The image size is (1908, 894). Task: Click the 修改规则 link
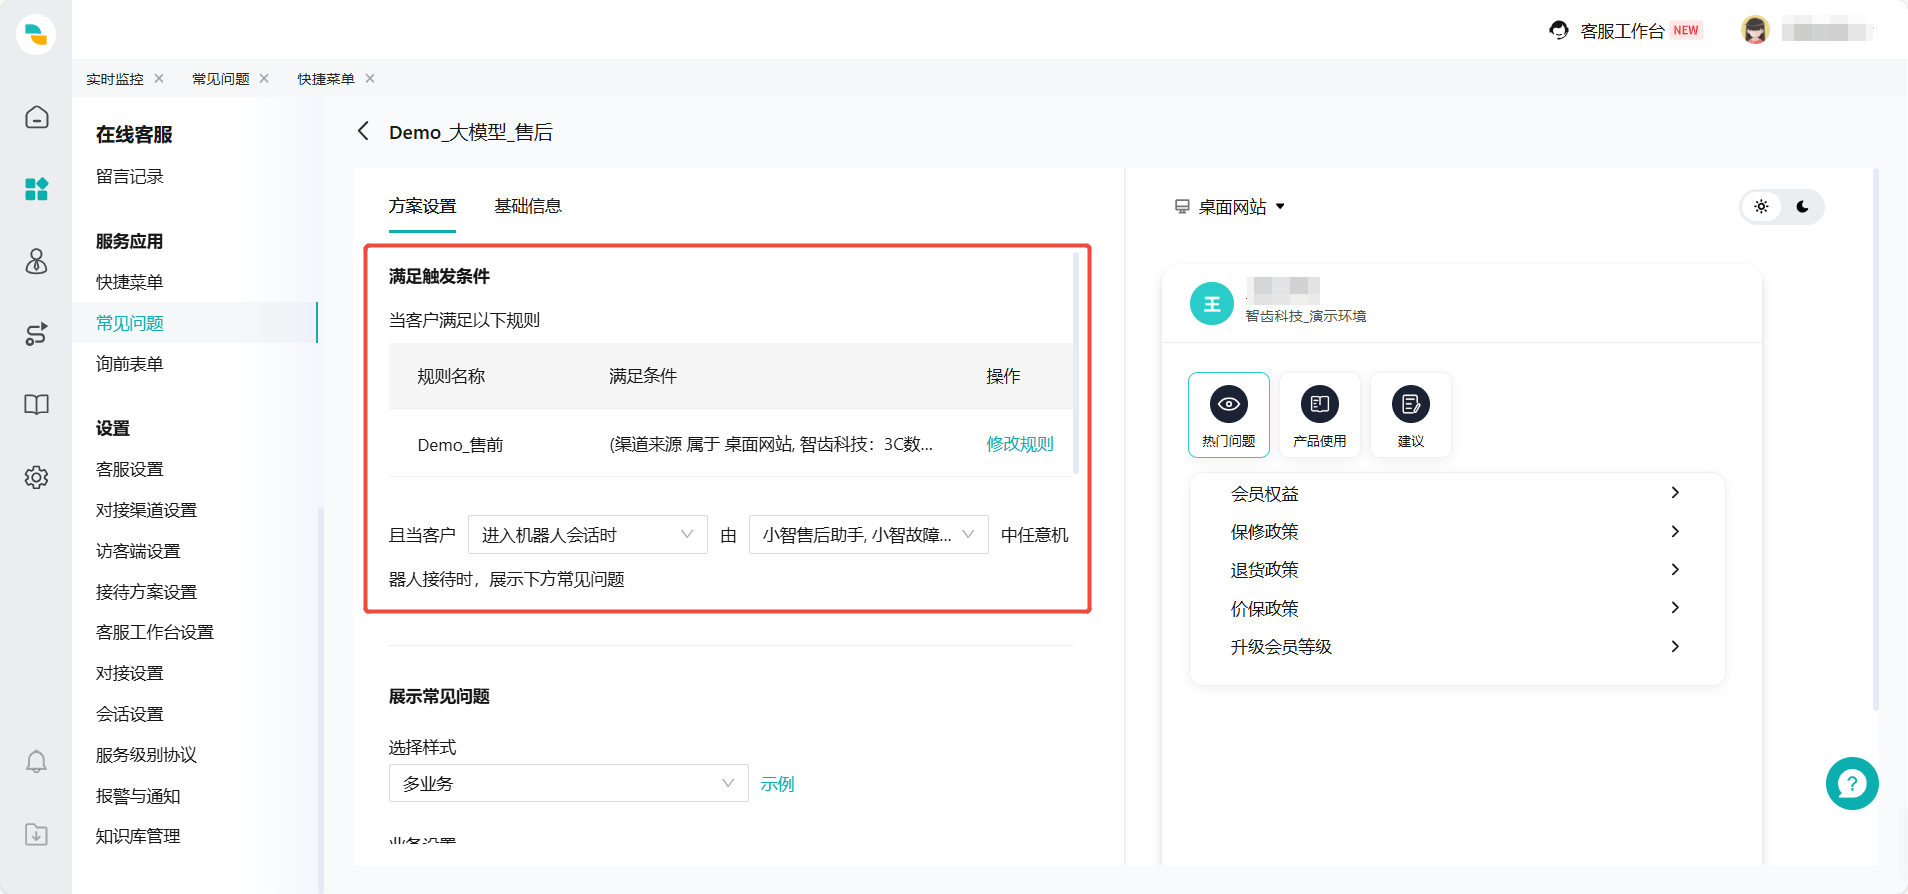click(x=1020, y=444)
